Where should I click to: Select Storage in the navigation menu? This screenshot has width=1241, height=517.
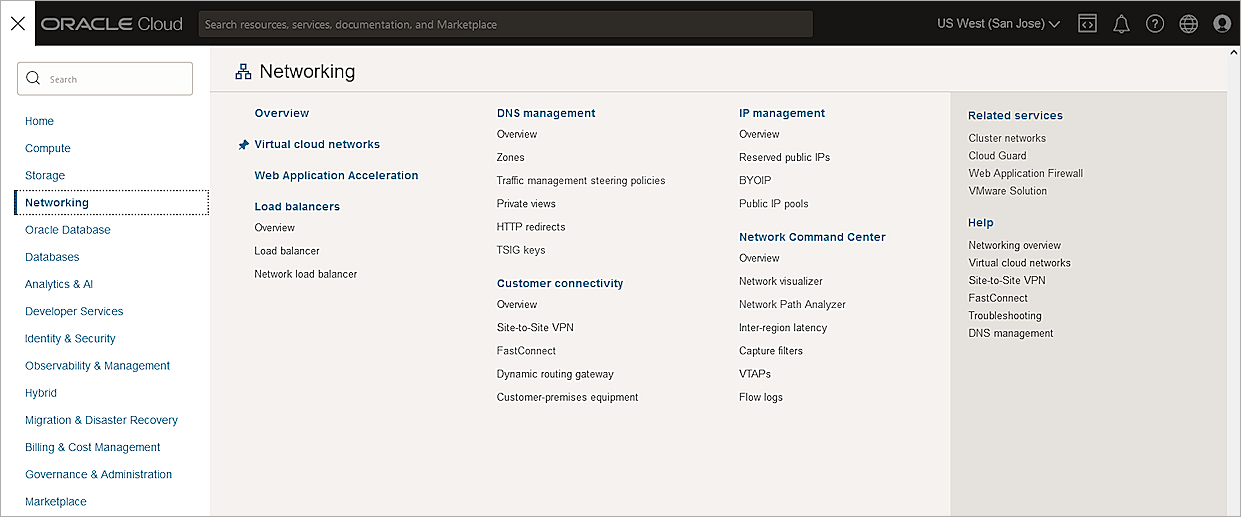(45, 175)
